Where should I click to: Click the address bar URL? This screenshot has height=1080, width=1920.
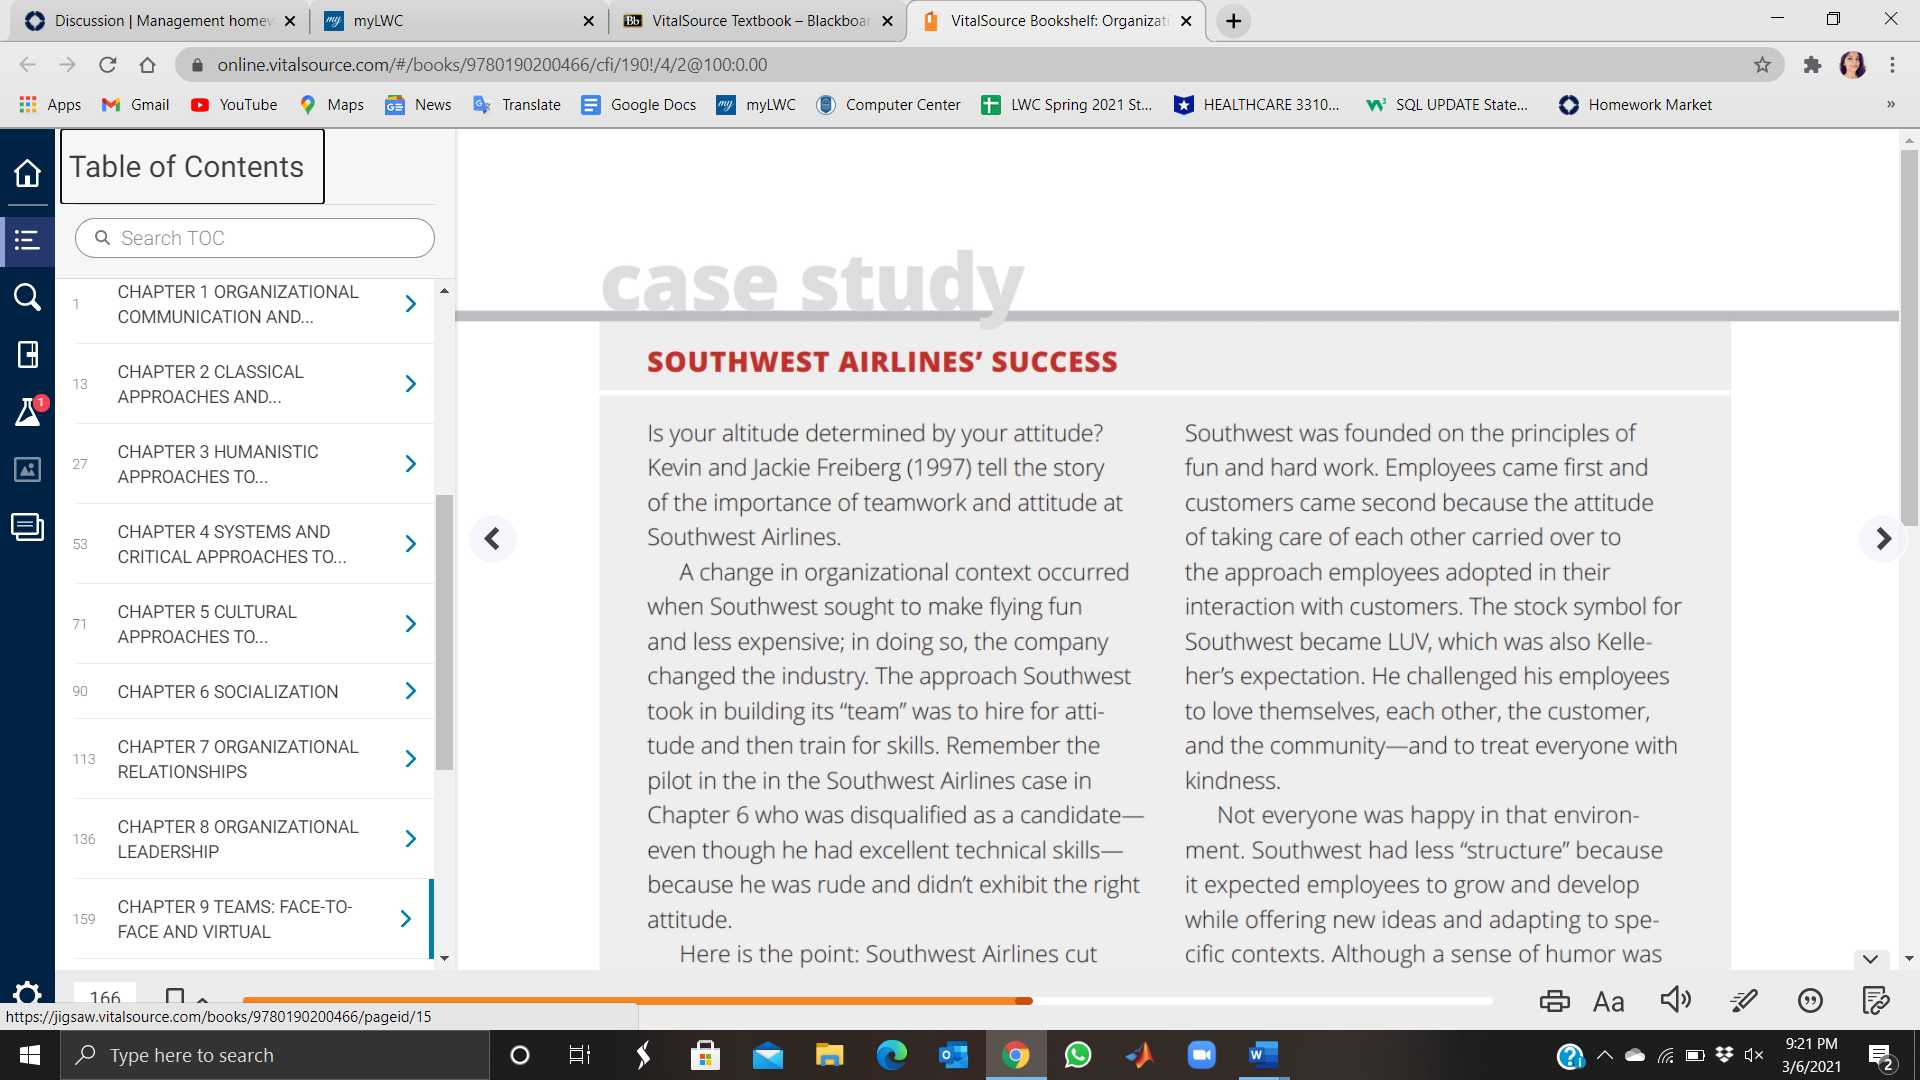tap(492, 65)
